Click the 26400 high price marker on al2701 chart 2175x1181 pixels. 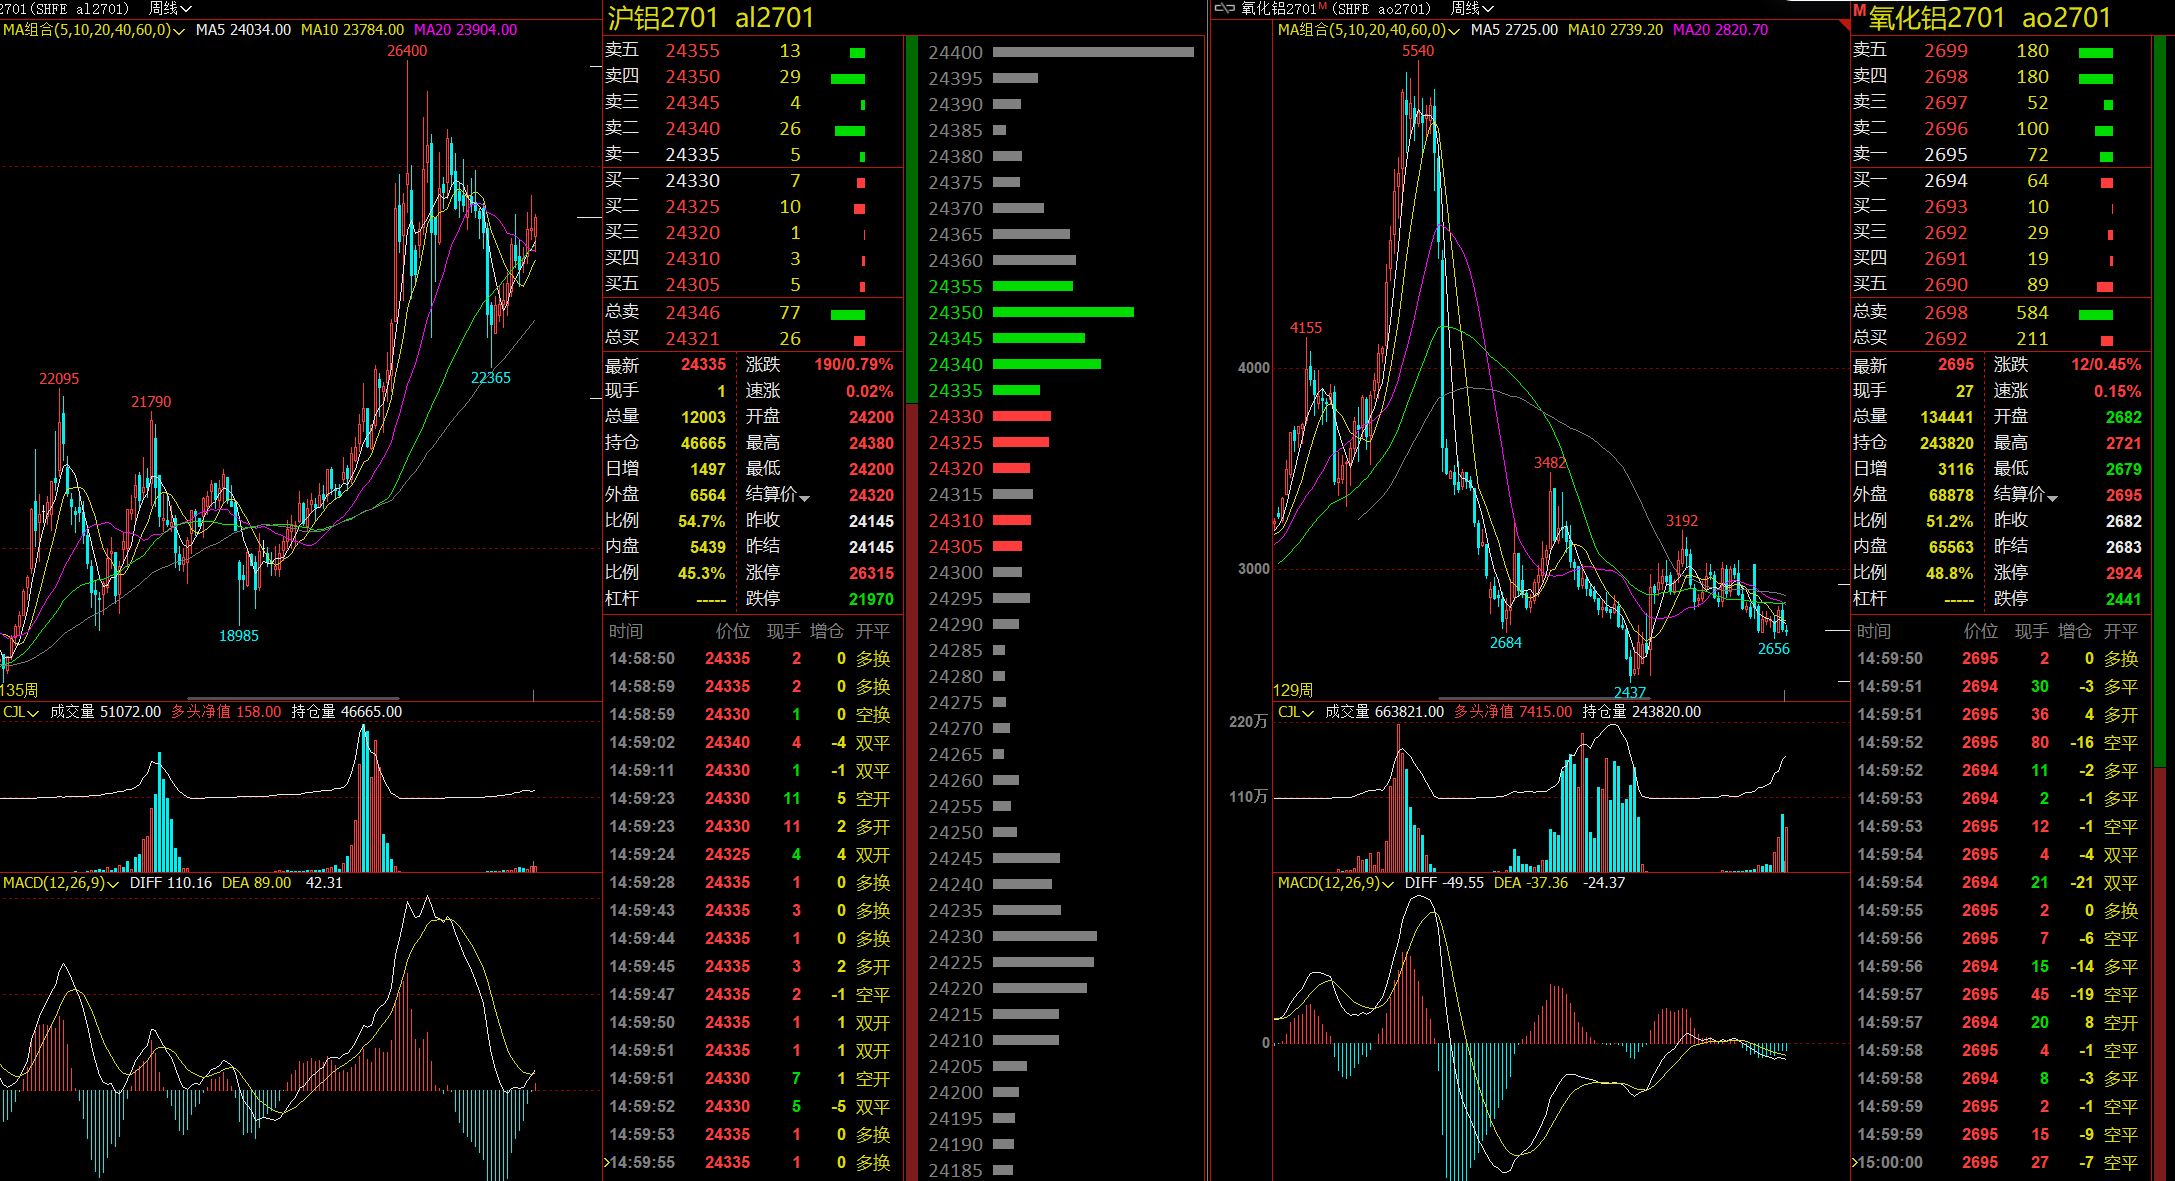click(407, 51)
